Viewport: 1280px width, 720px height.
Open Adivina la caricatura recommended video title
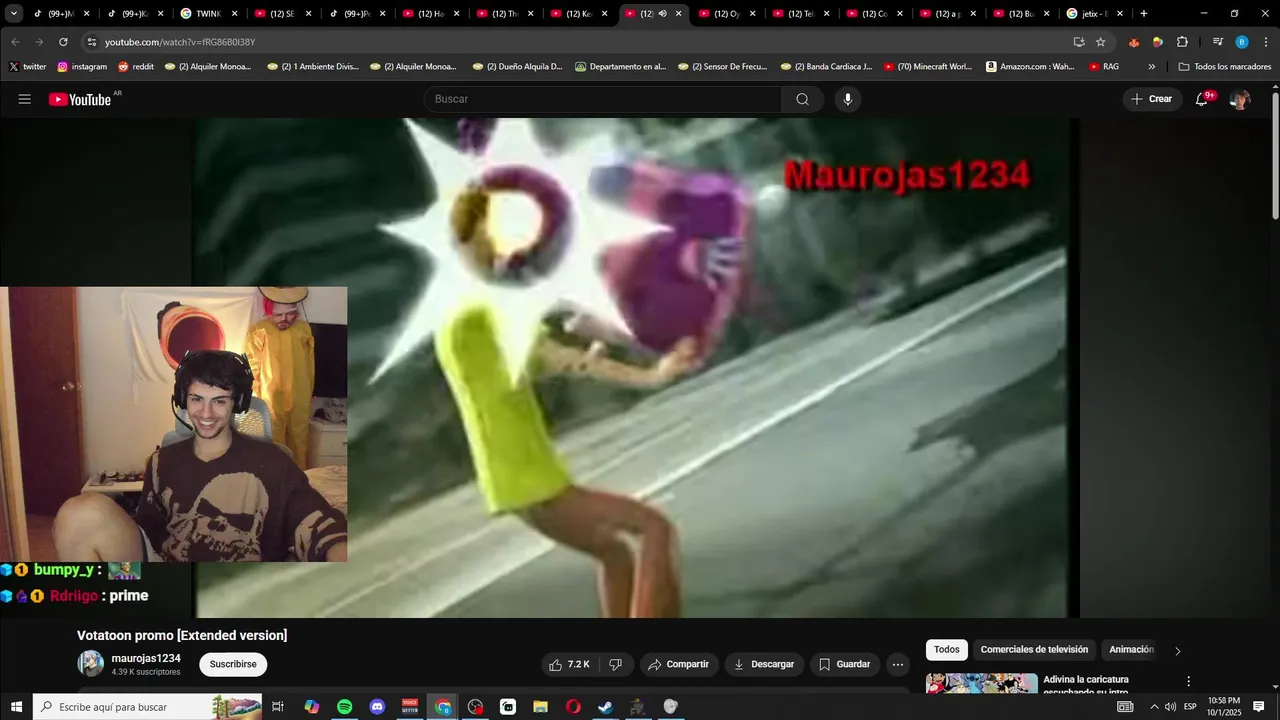click(x=1086, y=685)
